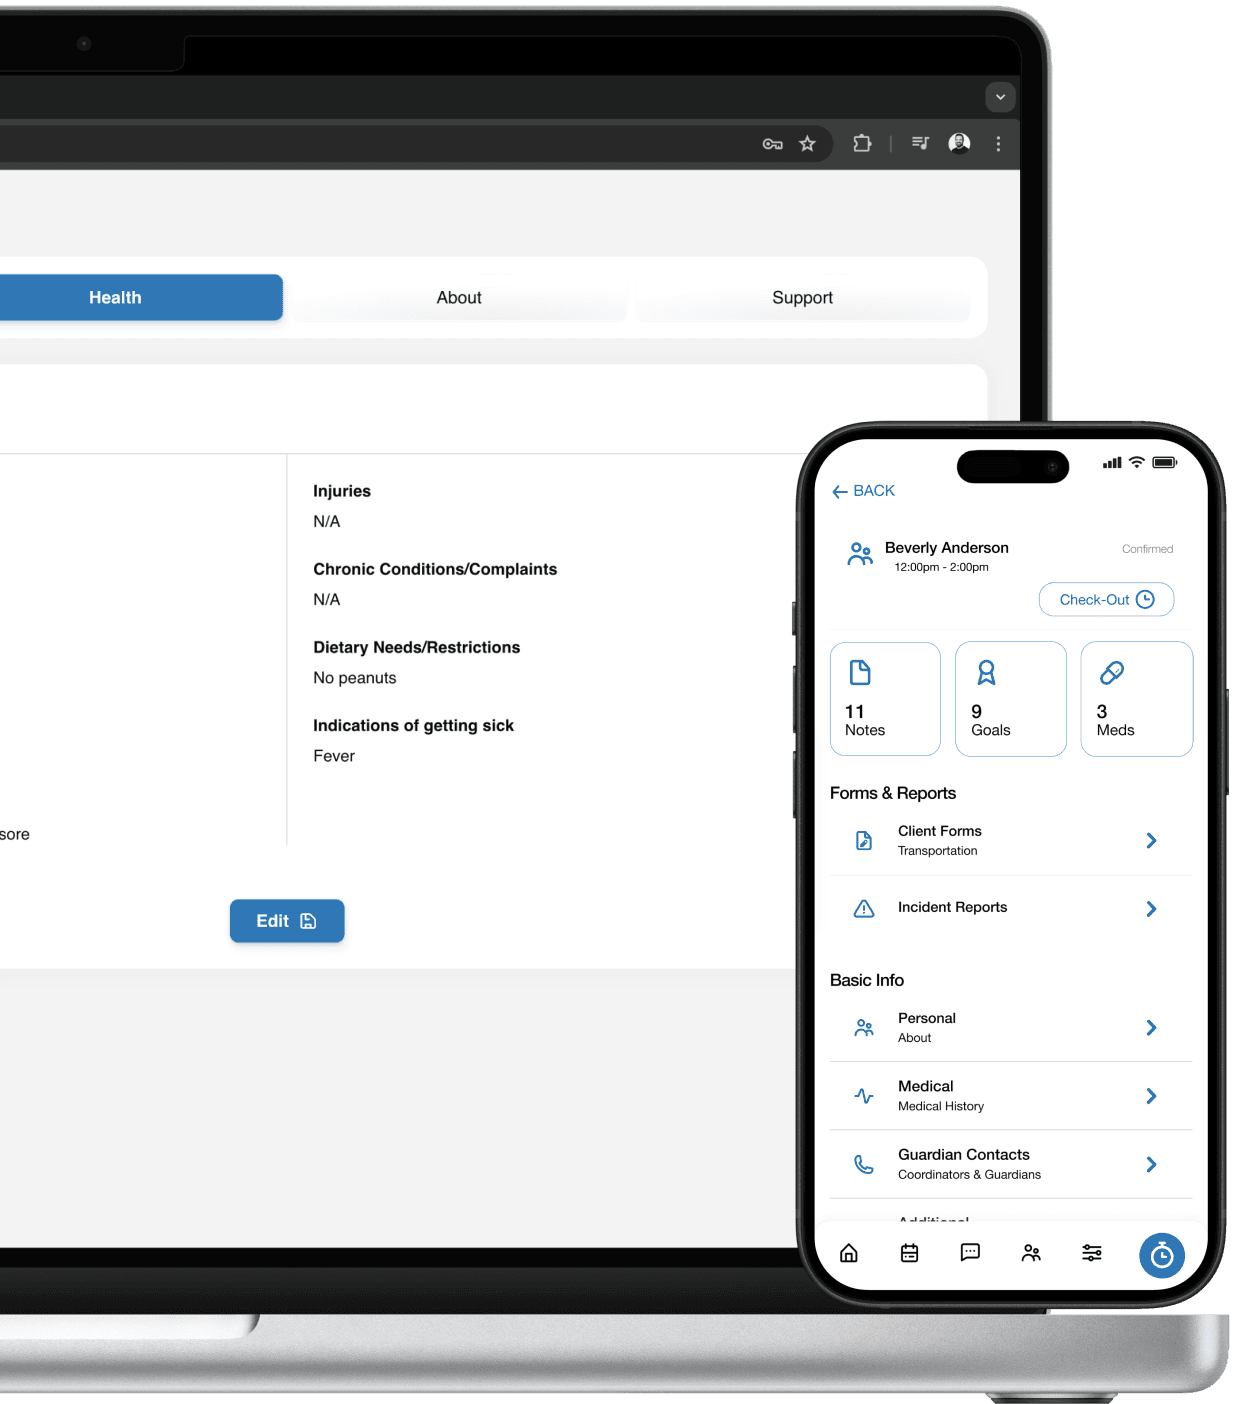Click the Incident Reports warning icon
This screenshot has width=1236, height=1404.
tap(864, 909)
